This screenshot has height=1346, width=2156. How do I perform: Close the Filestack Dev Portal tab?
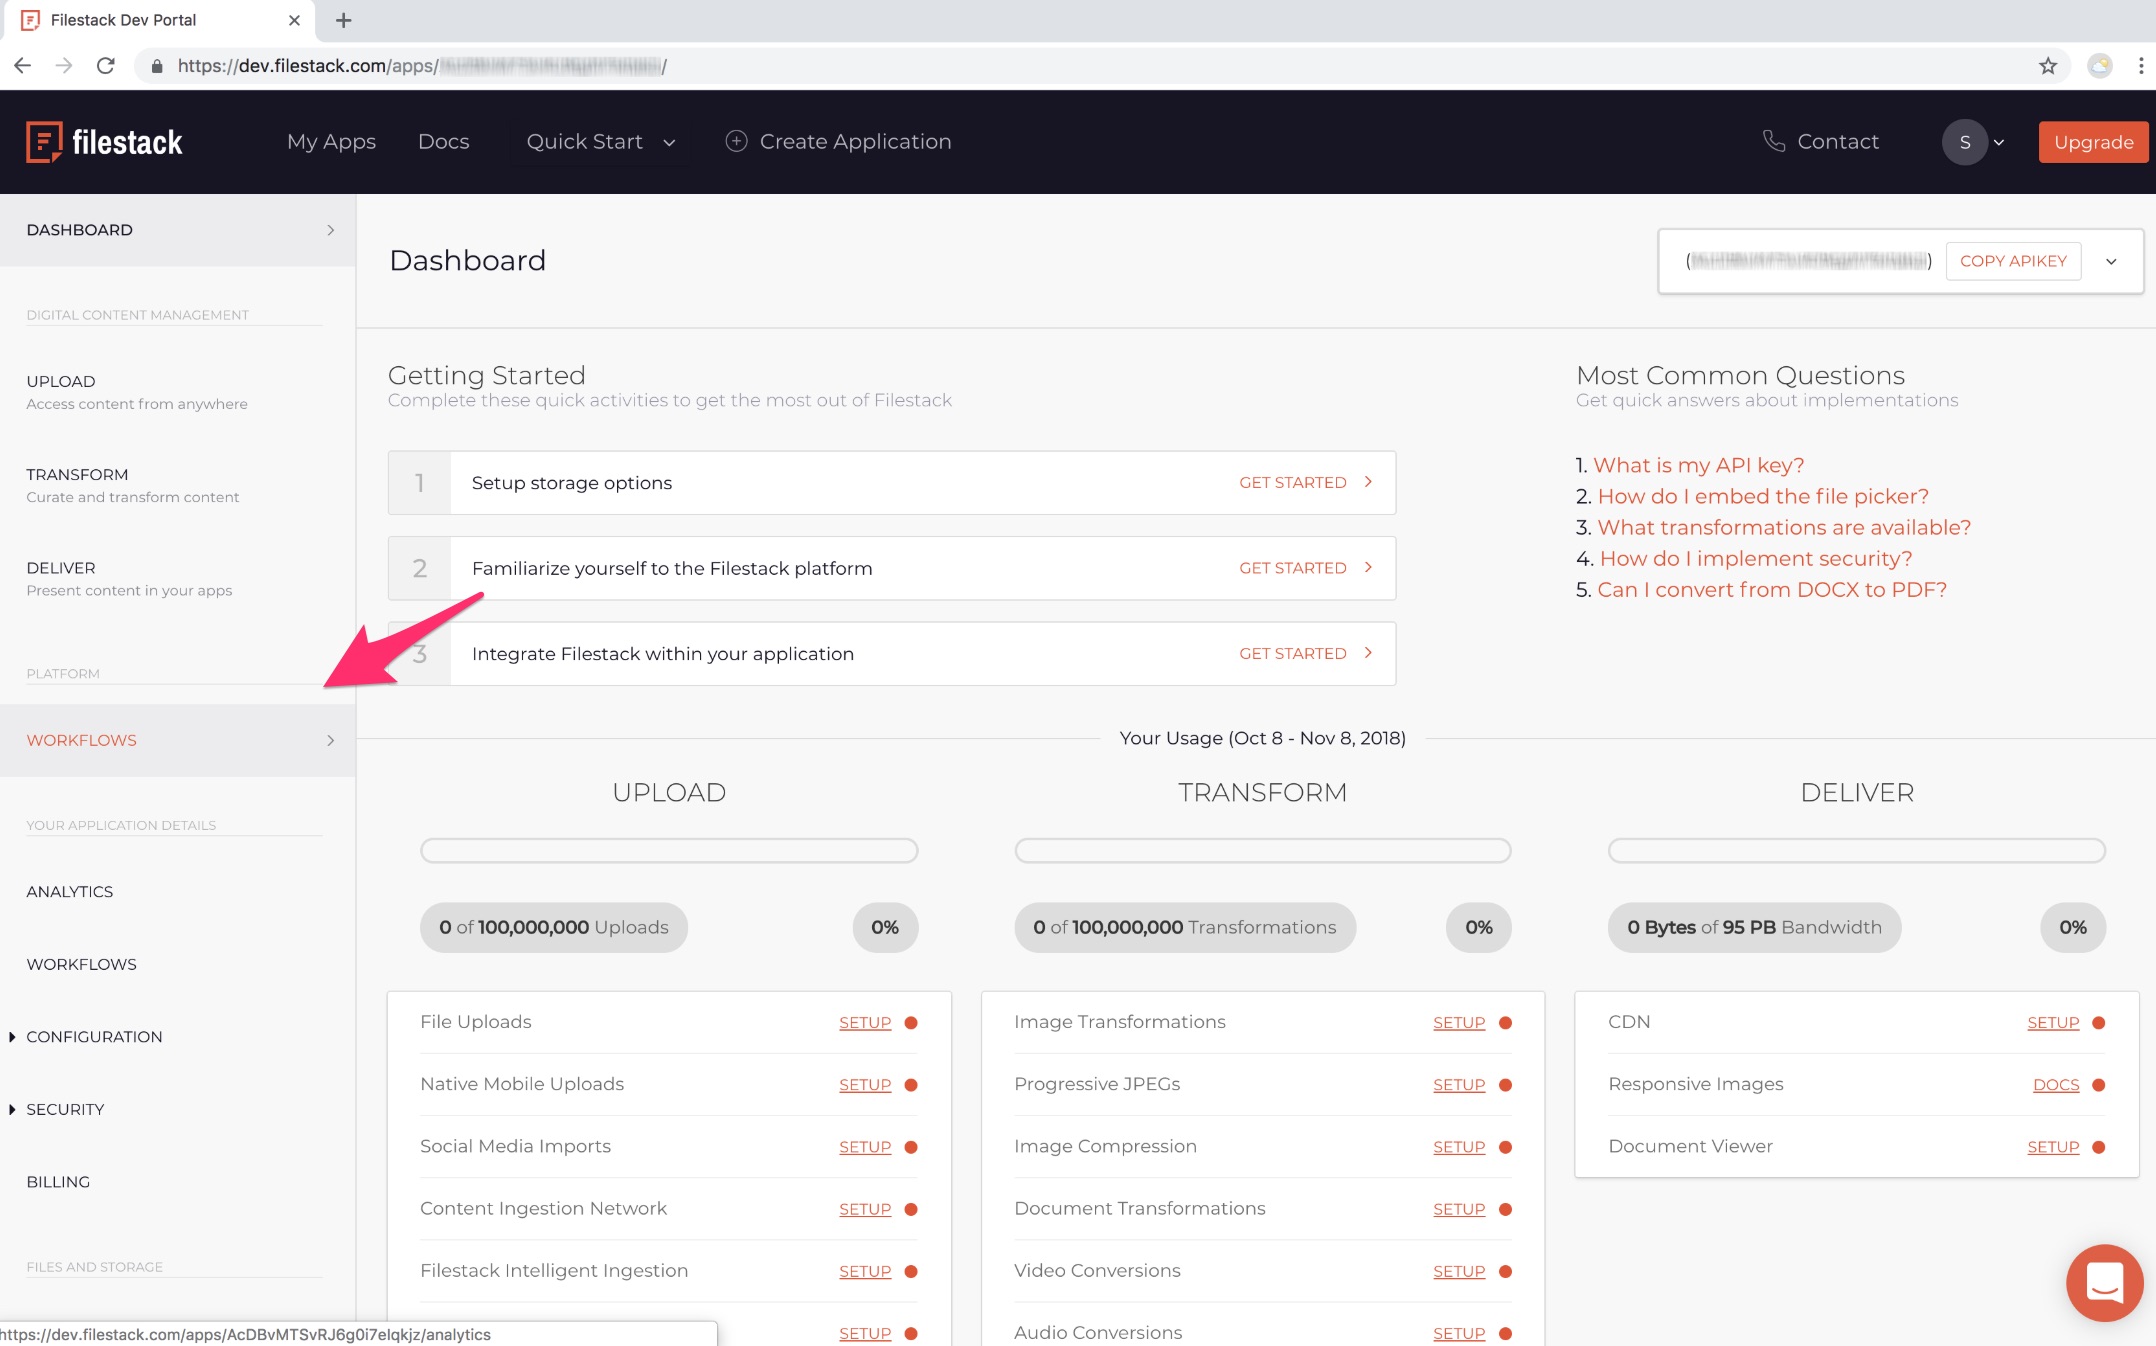point(294,20)
